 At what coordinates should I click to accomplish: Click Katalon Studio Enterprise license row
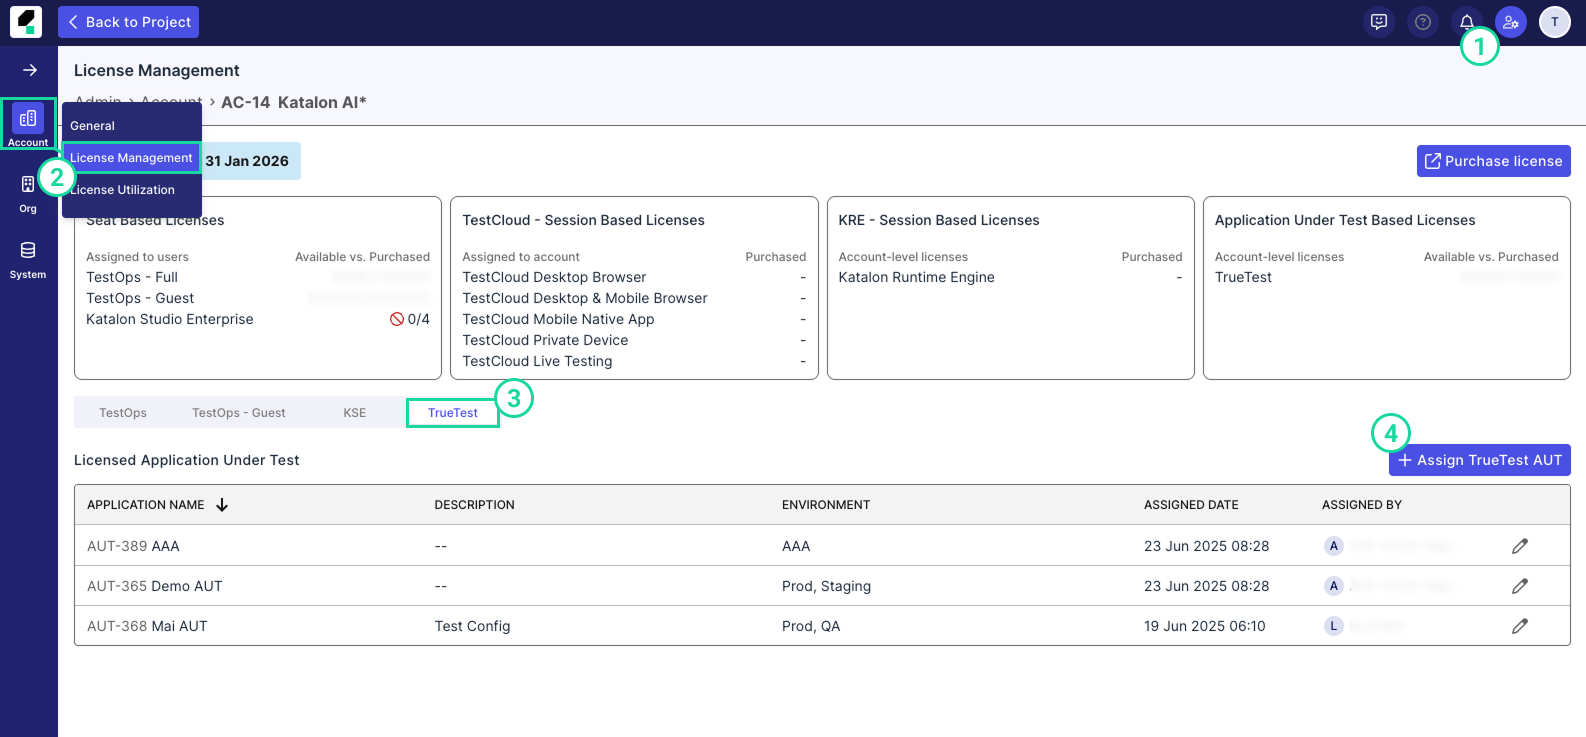(258, 319)
